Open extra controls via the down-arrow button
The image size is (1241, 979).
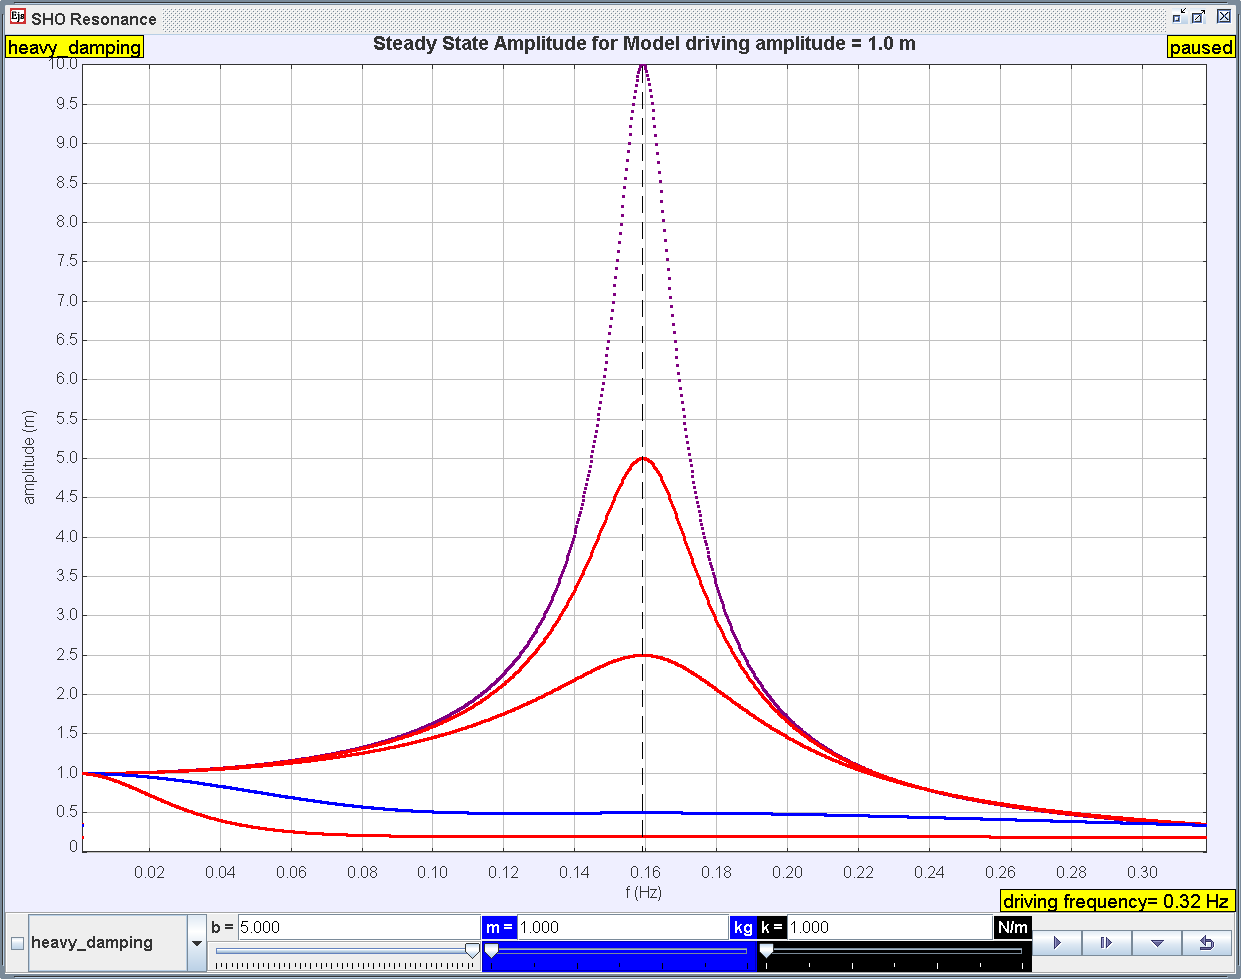[x=1157, y=942]
